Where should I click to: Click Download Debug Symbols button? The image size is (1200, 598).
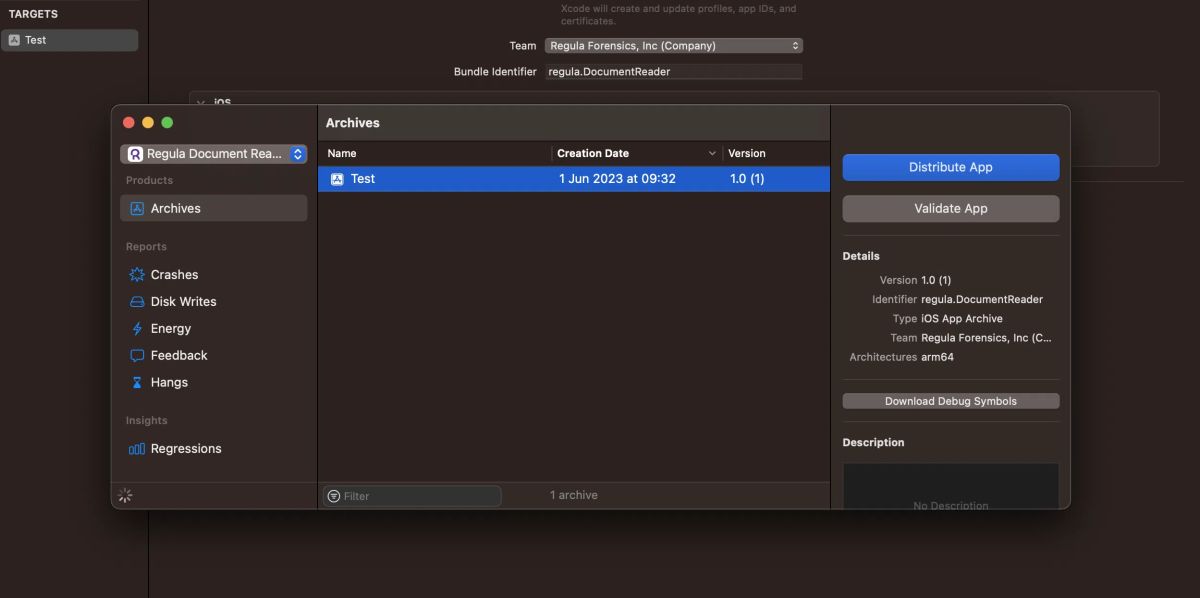click(x=951, y=401)
